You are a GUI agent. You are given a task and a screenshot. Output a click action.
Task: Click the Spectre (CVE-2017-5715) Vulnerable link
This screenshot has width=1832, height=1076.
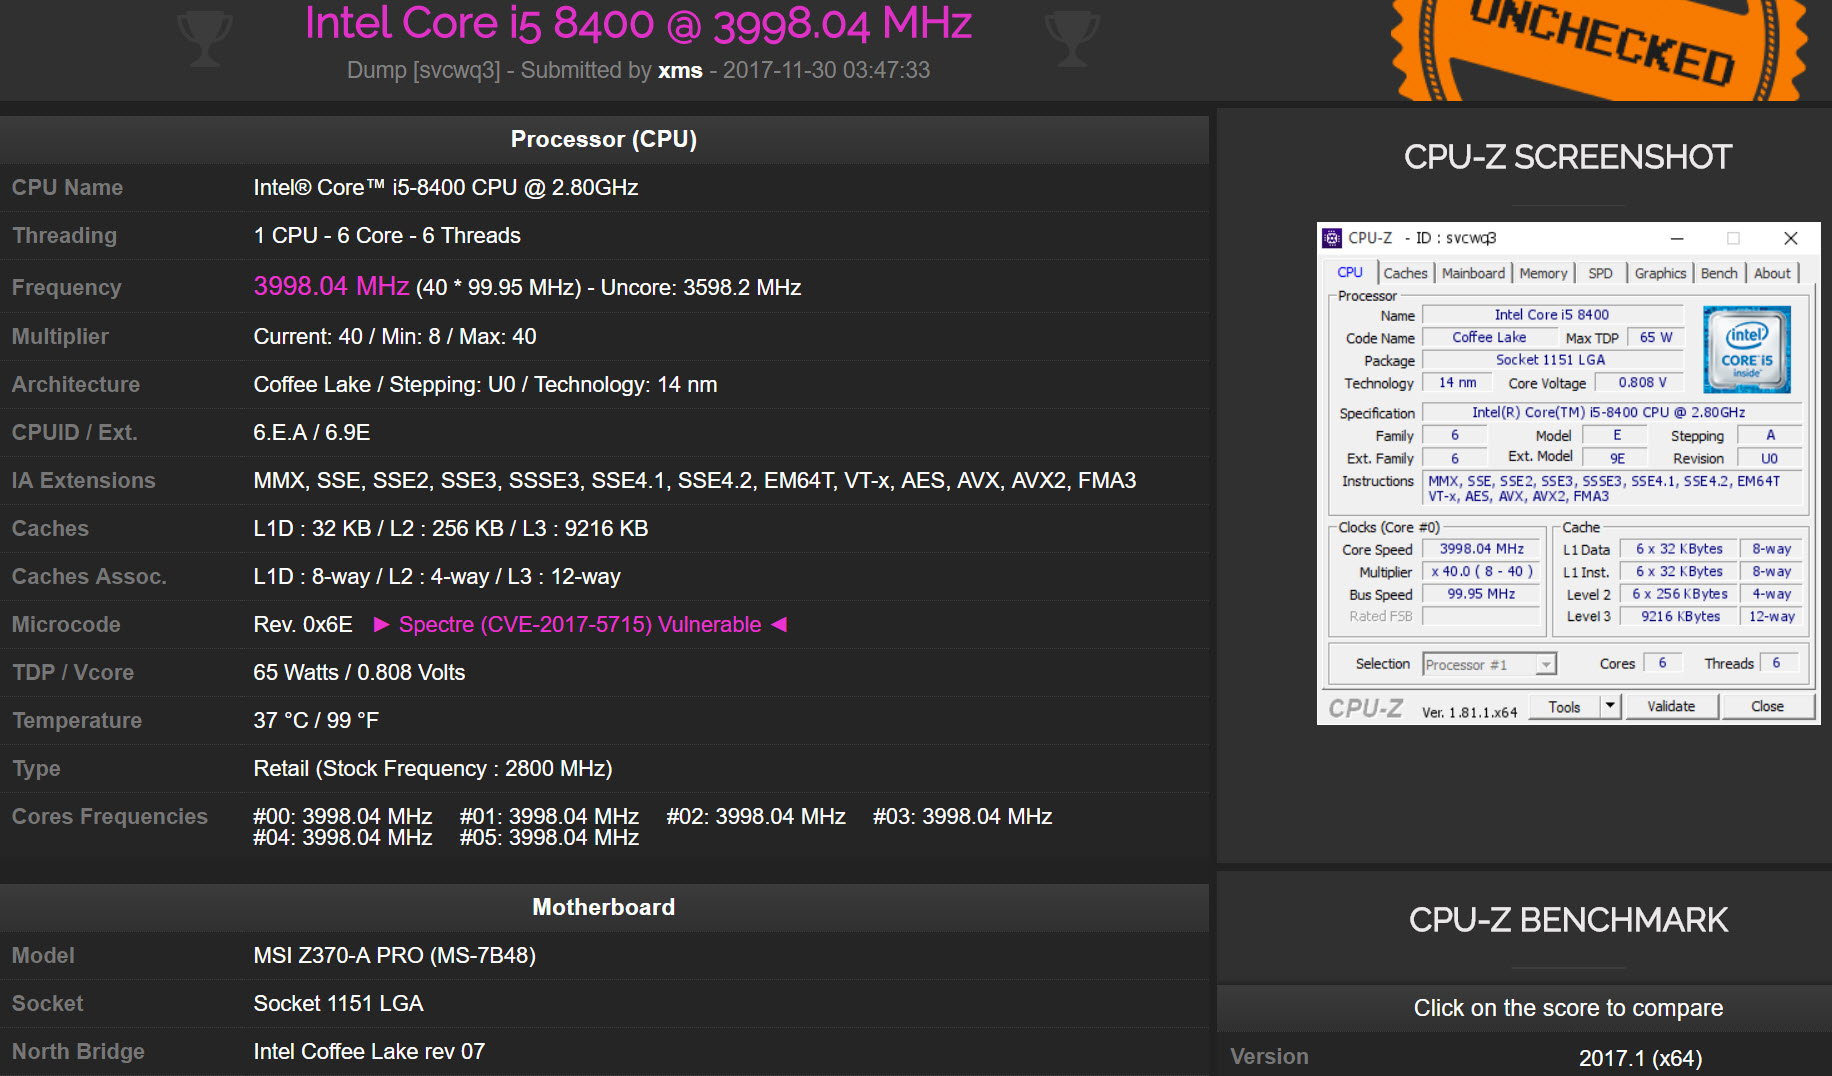[580, 625]
